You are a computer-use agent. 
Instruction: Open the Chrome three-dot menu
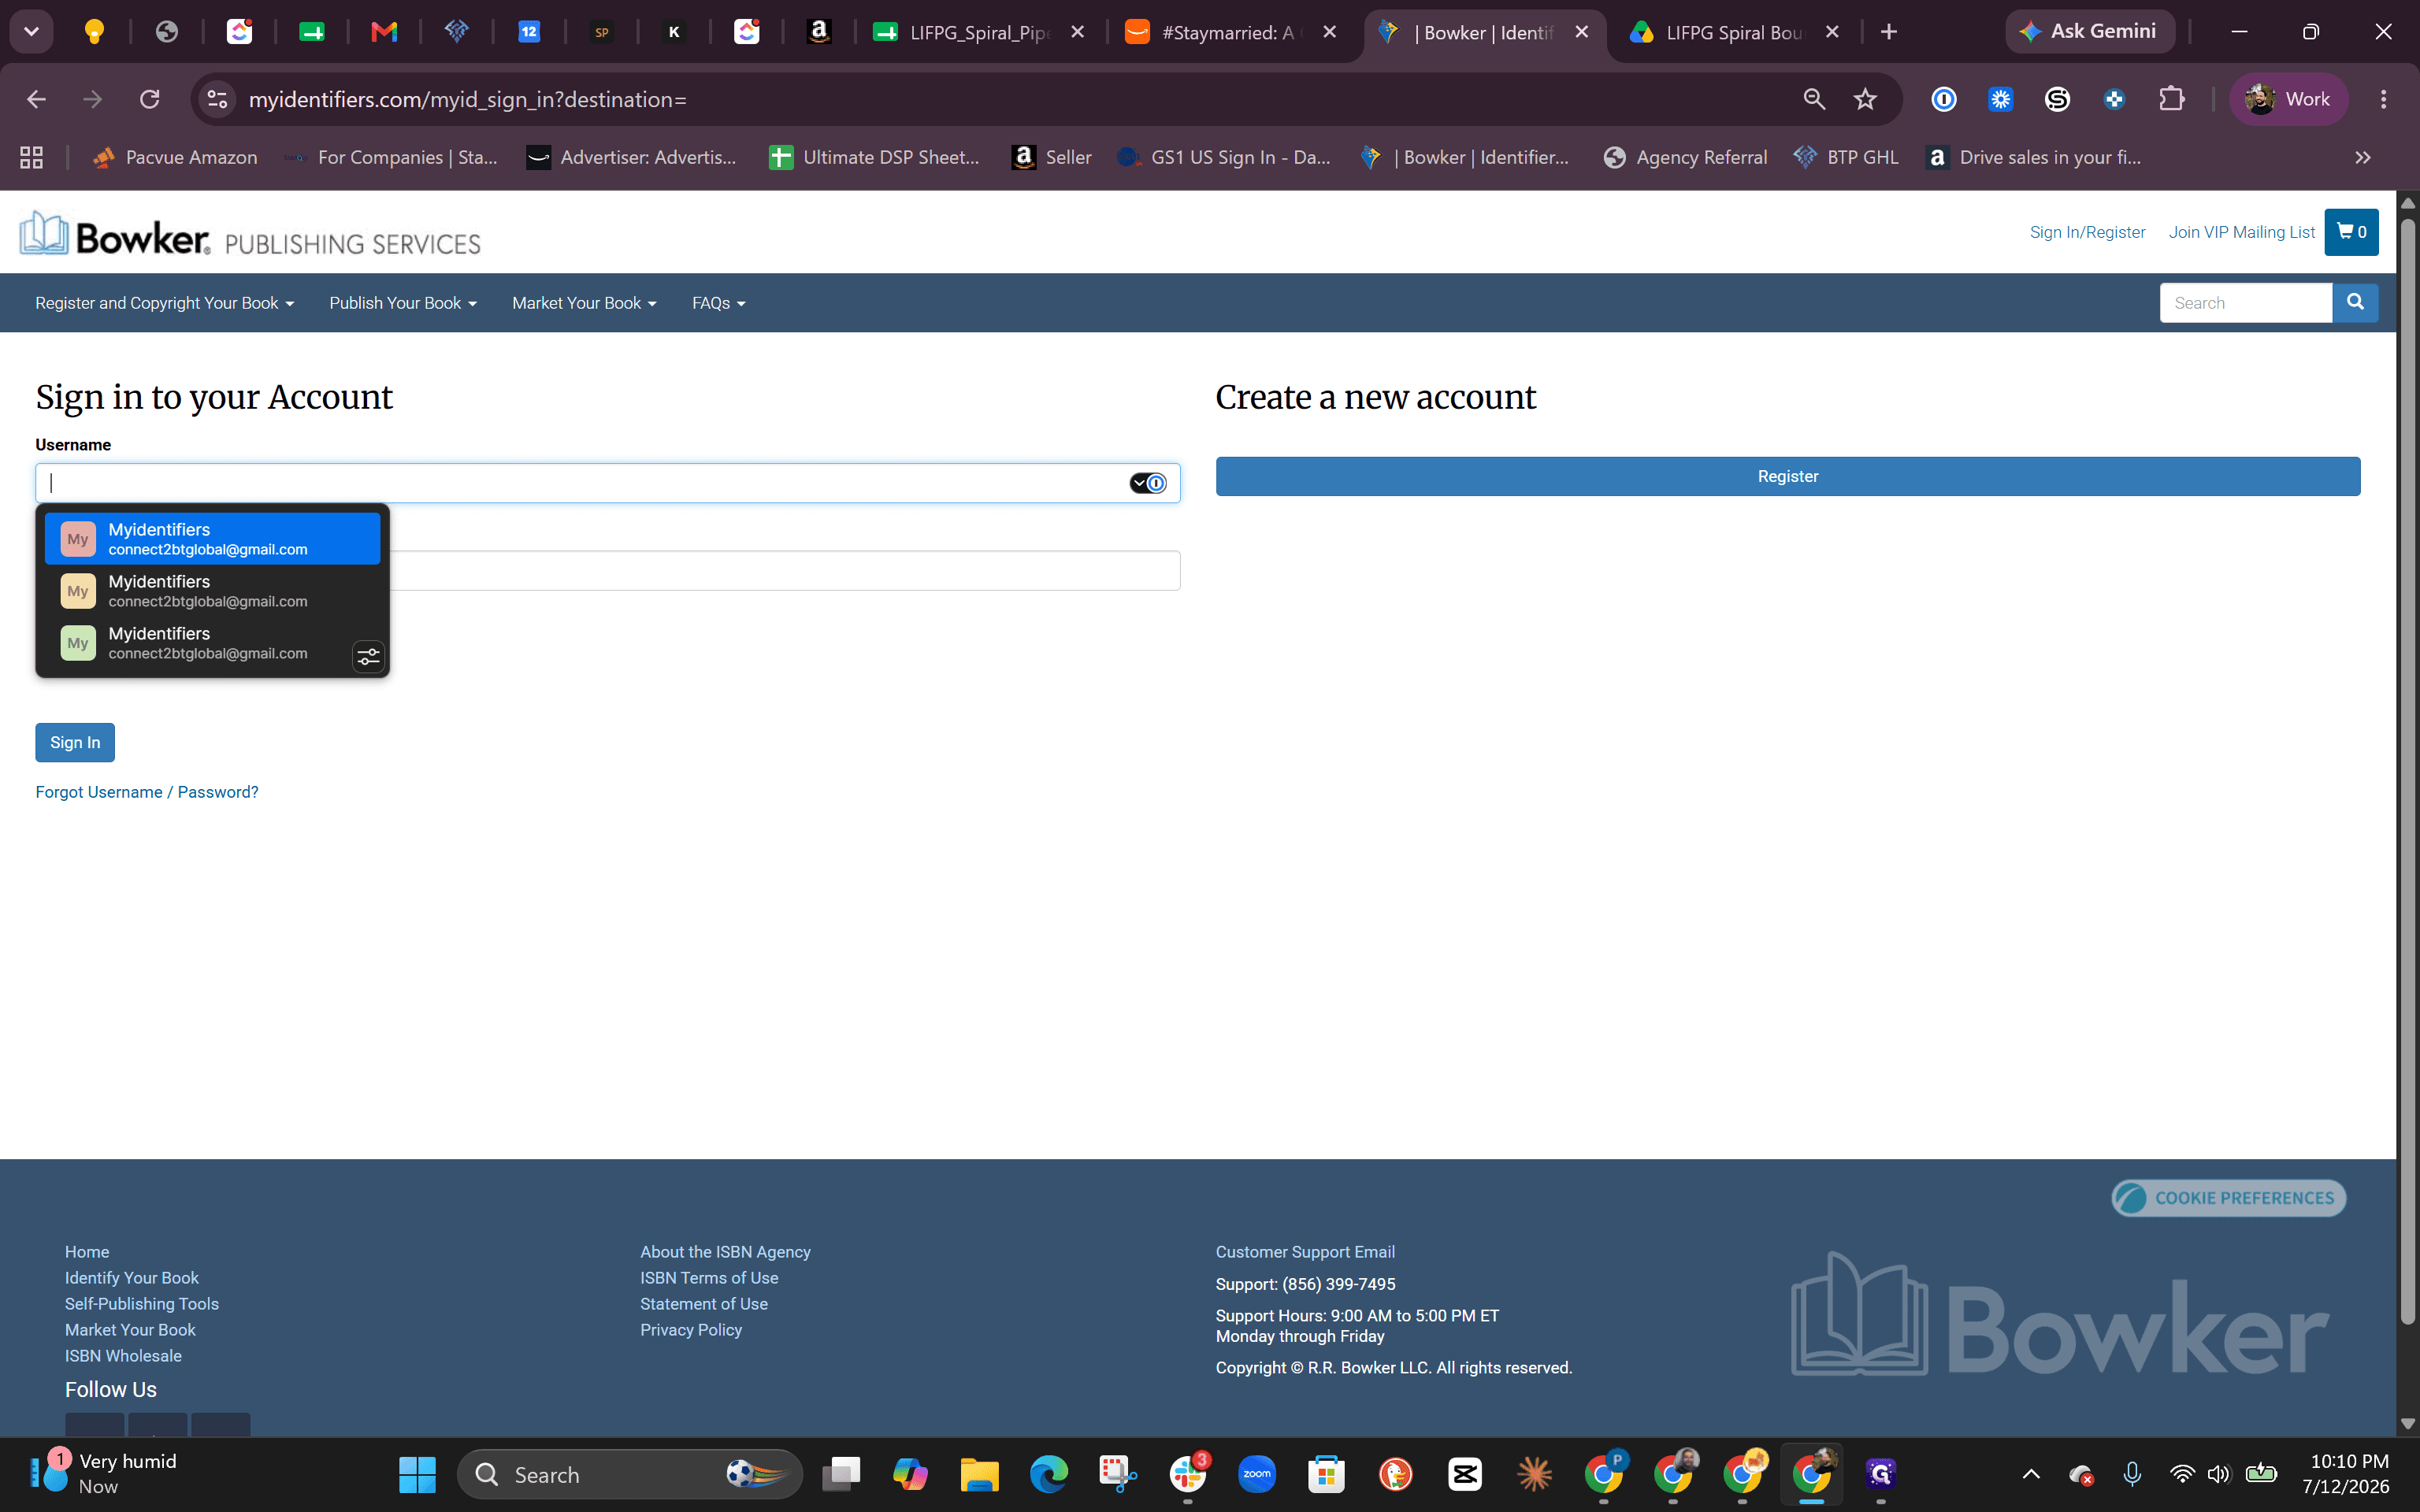click(2384, 99)
